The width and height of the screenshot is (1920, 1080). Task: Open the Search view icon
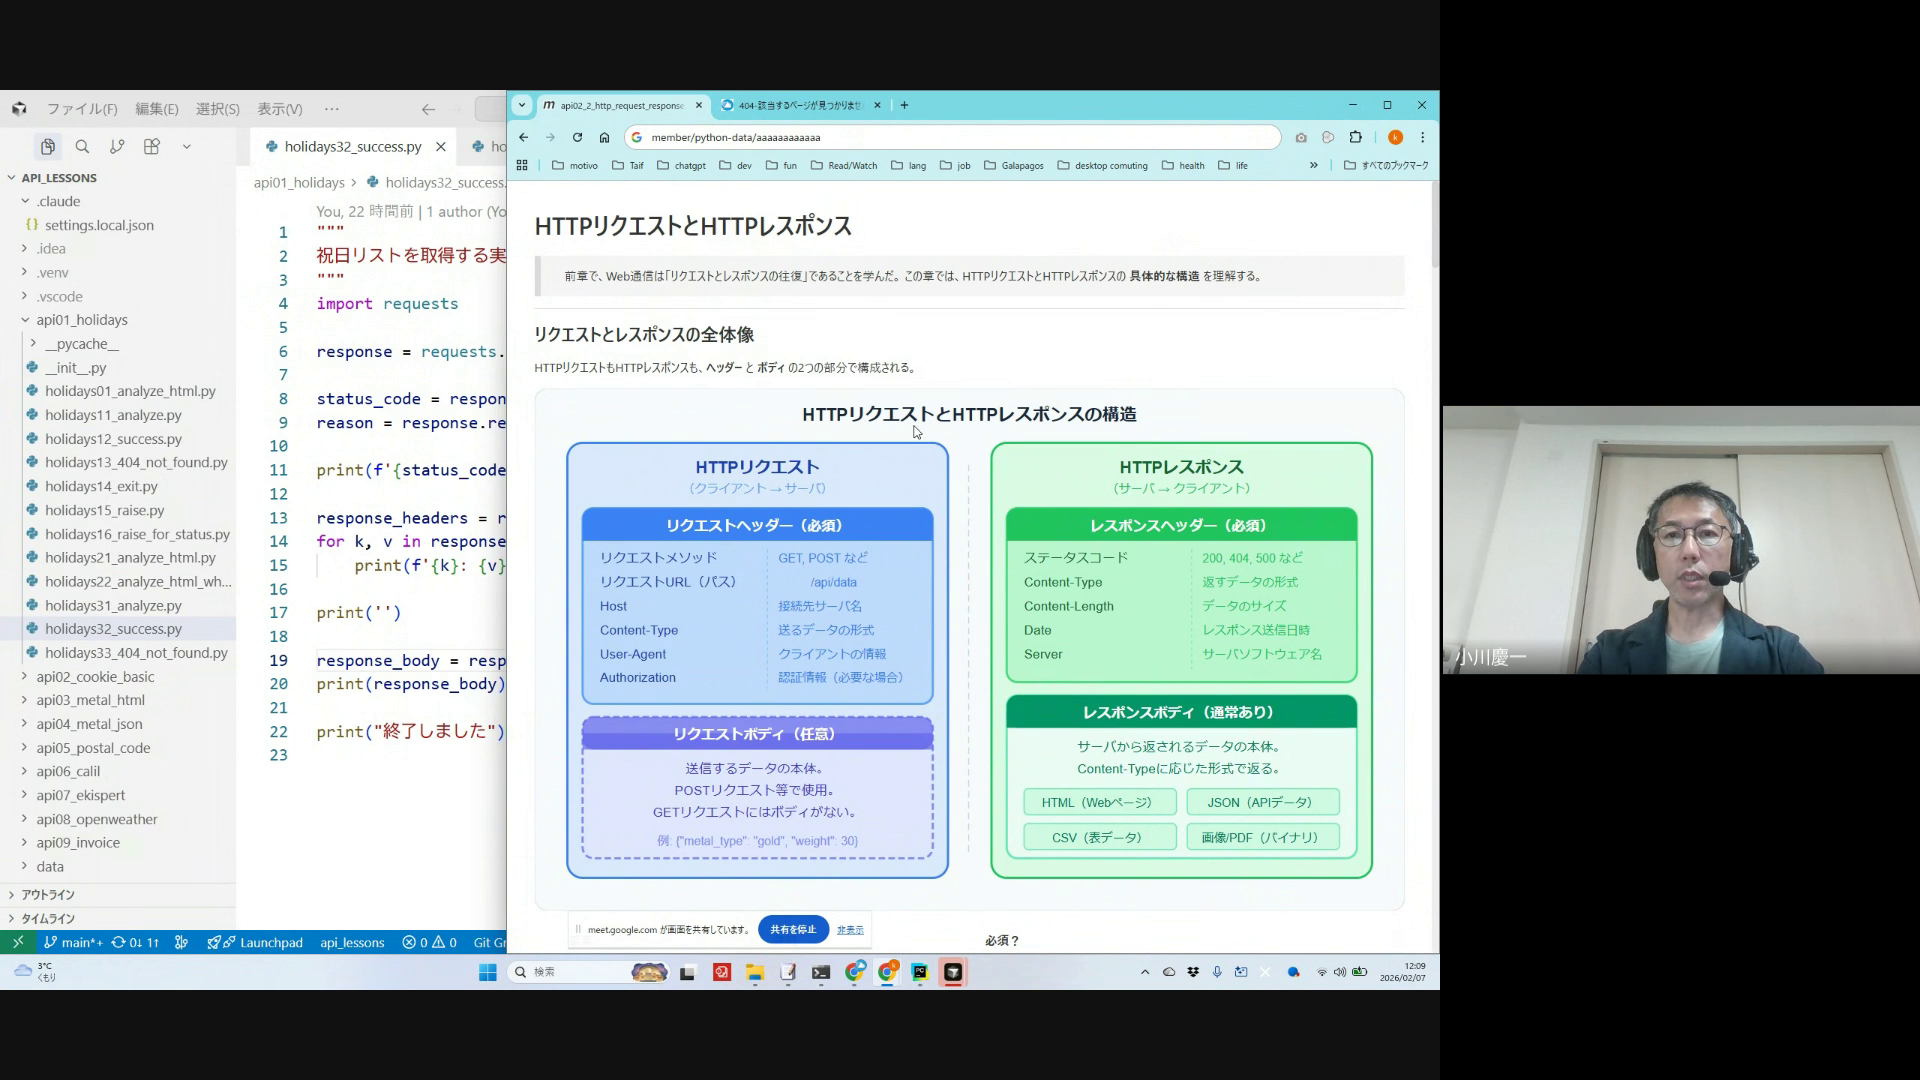[82, 147]
